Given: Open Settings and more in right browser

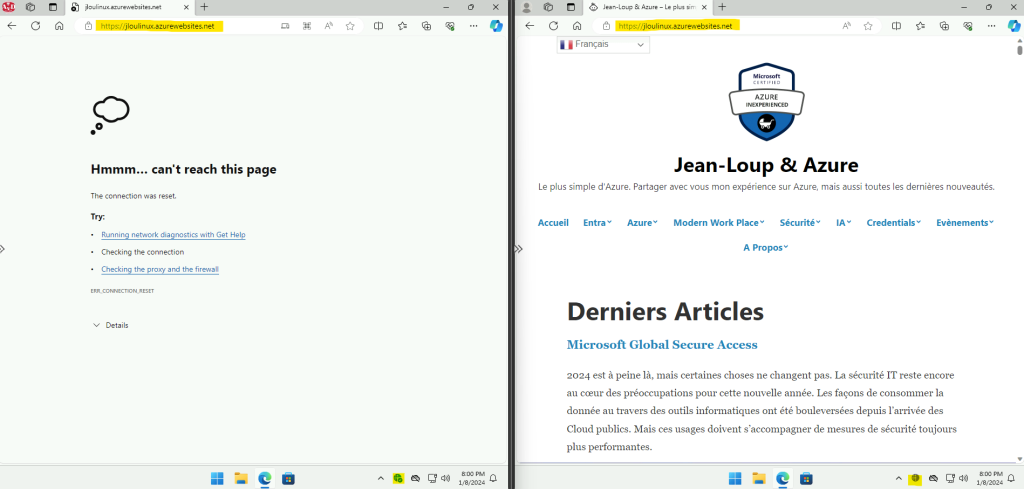Looking at the screenshot, I should 991,26.
